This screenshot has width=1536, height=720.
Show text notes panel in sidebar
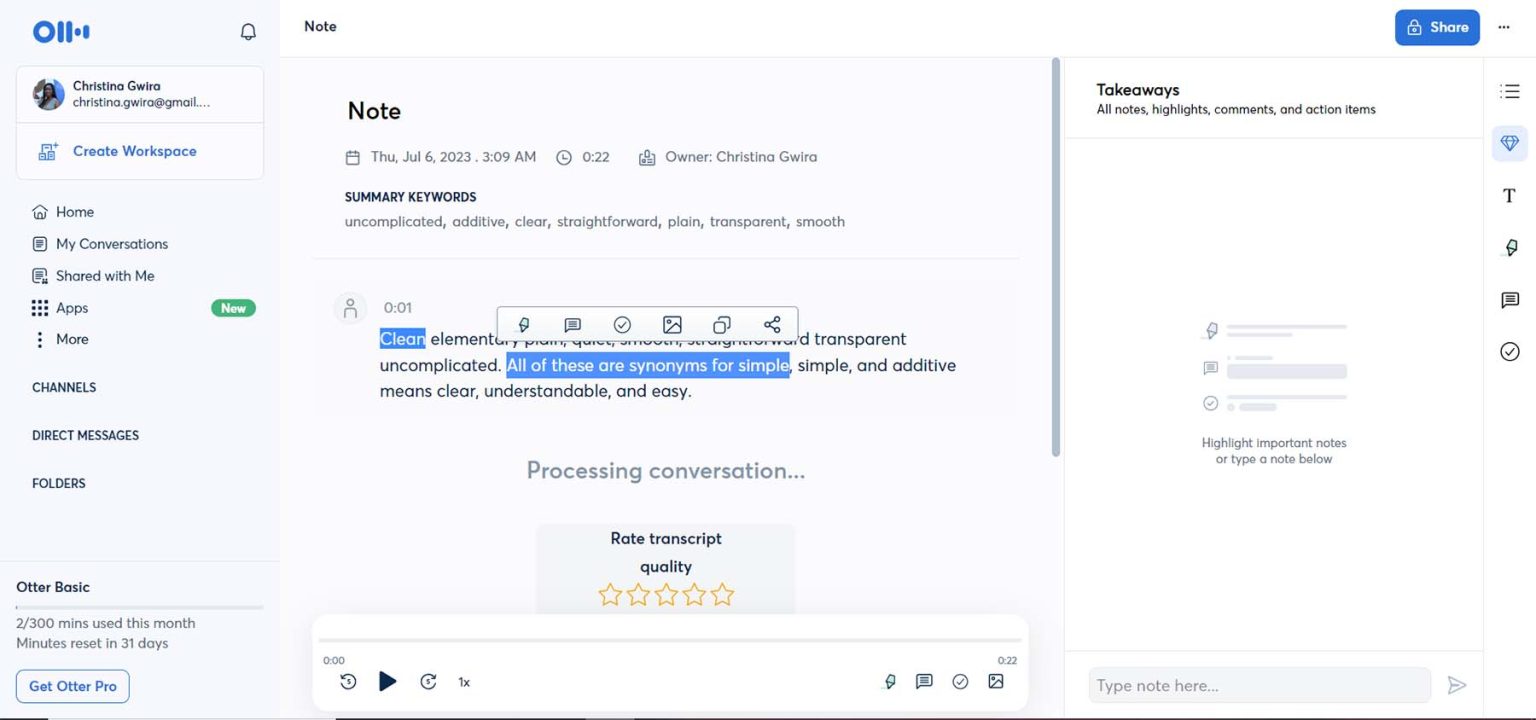tap(1508, 195)
